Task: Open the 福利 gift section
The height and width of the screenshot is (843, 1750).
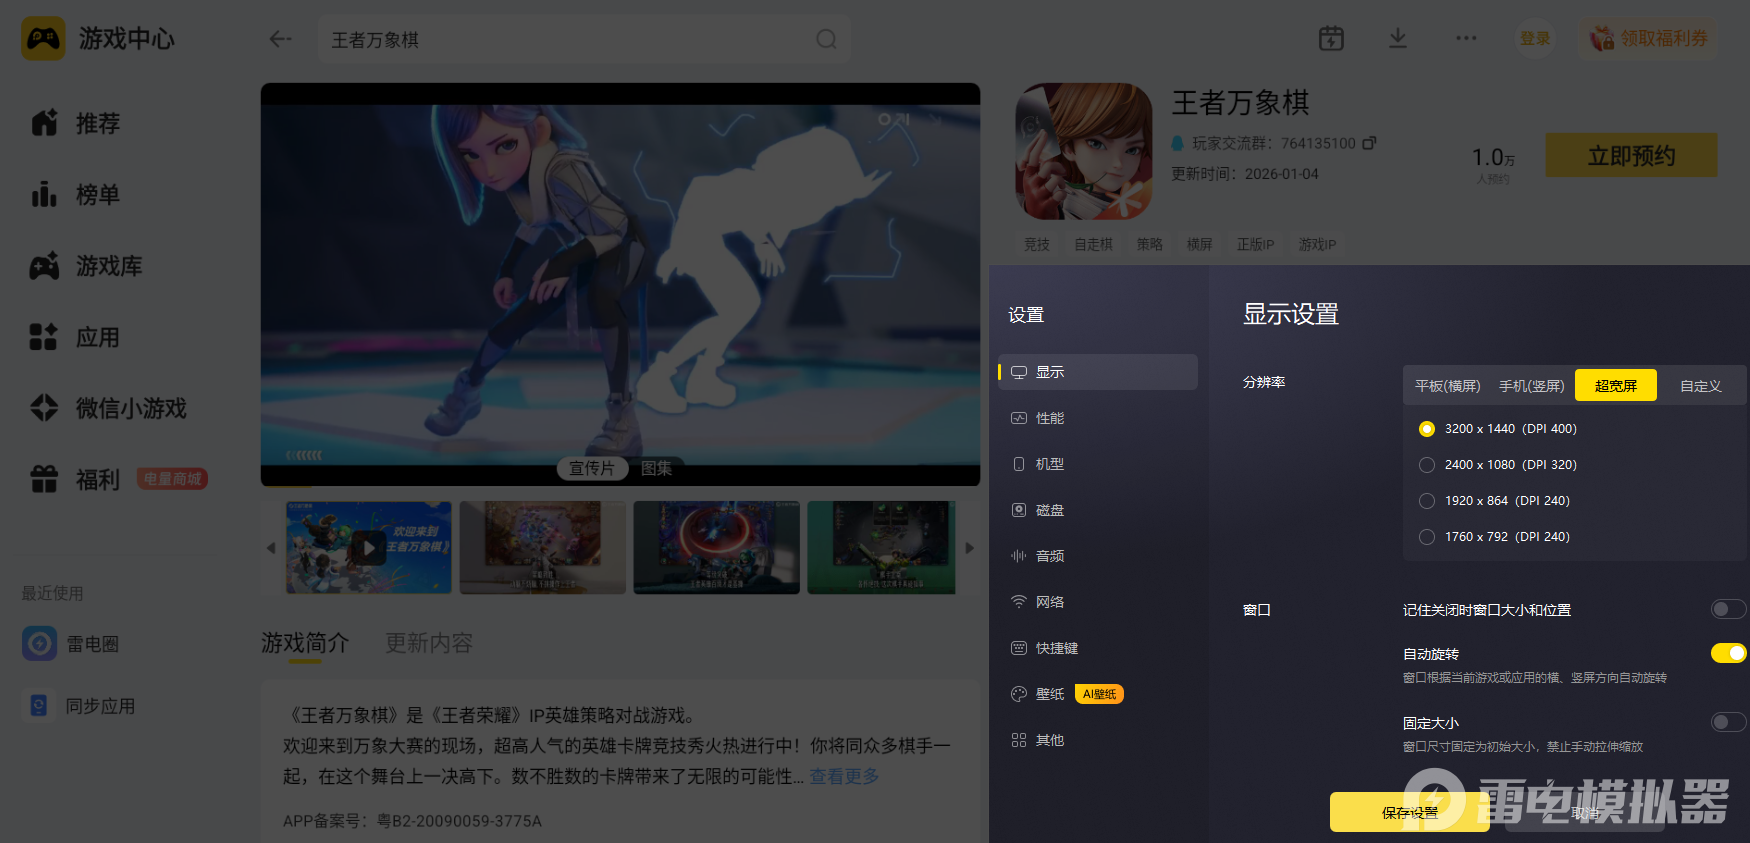Action: [x=76, y=479]
